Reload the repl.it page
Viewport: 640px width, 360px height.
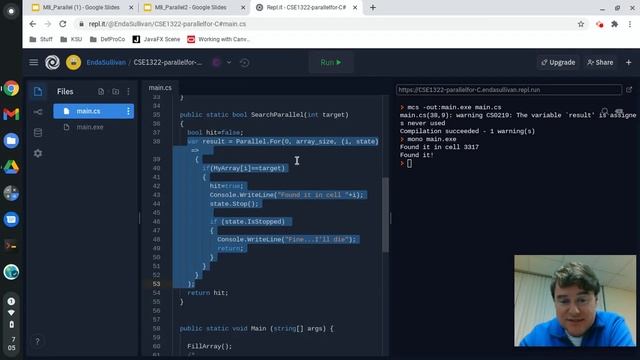63,24
